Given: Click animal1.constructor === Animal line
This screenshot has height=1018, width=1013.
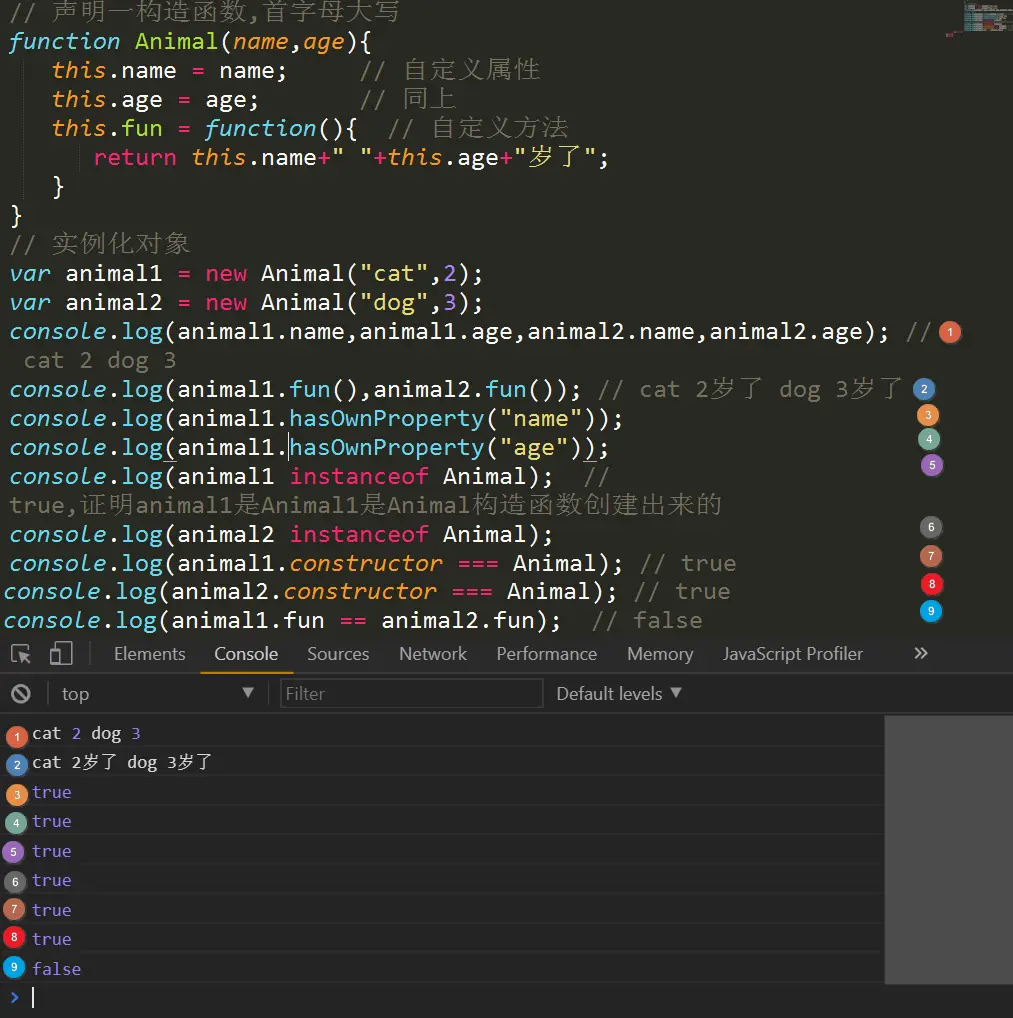Looking at the screenshot, I should [x=316, y=564].
